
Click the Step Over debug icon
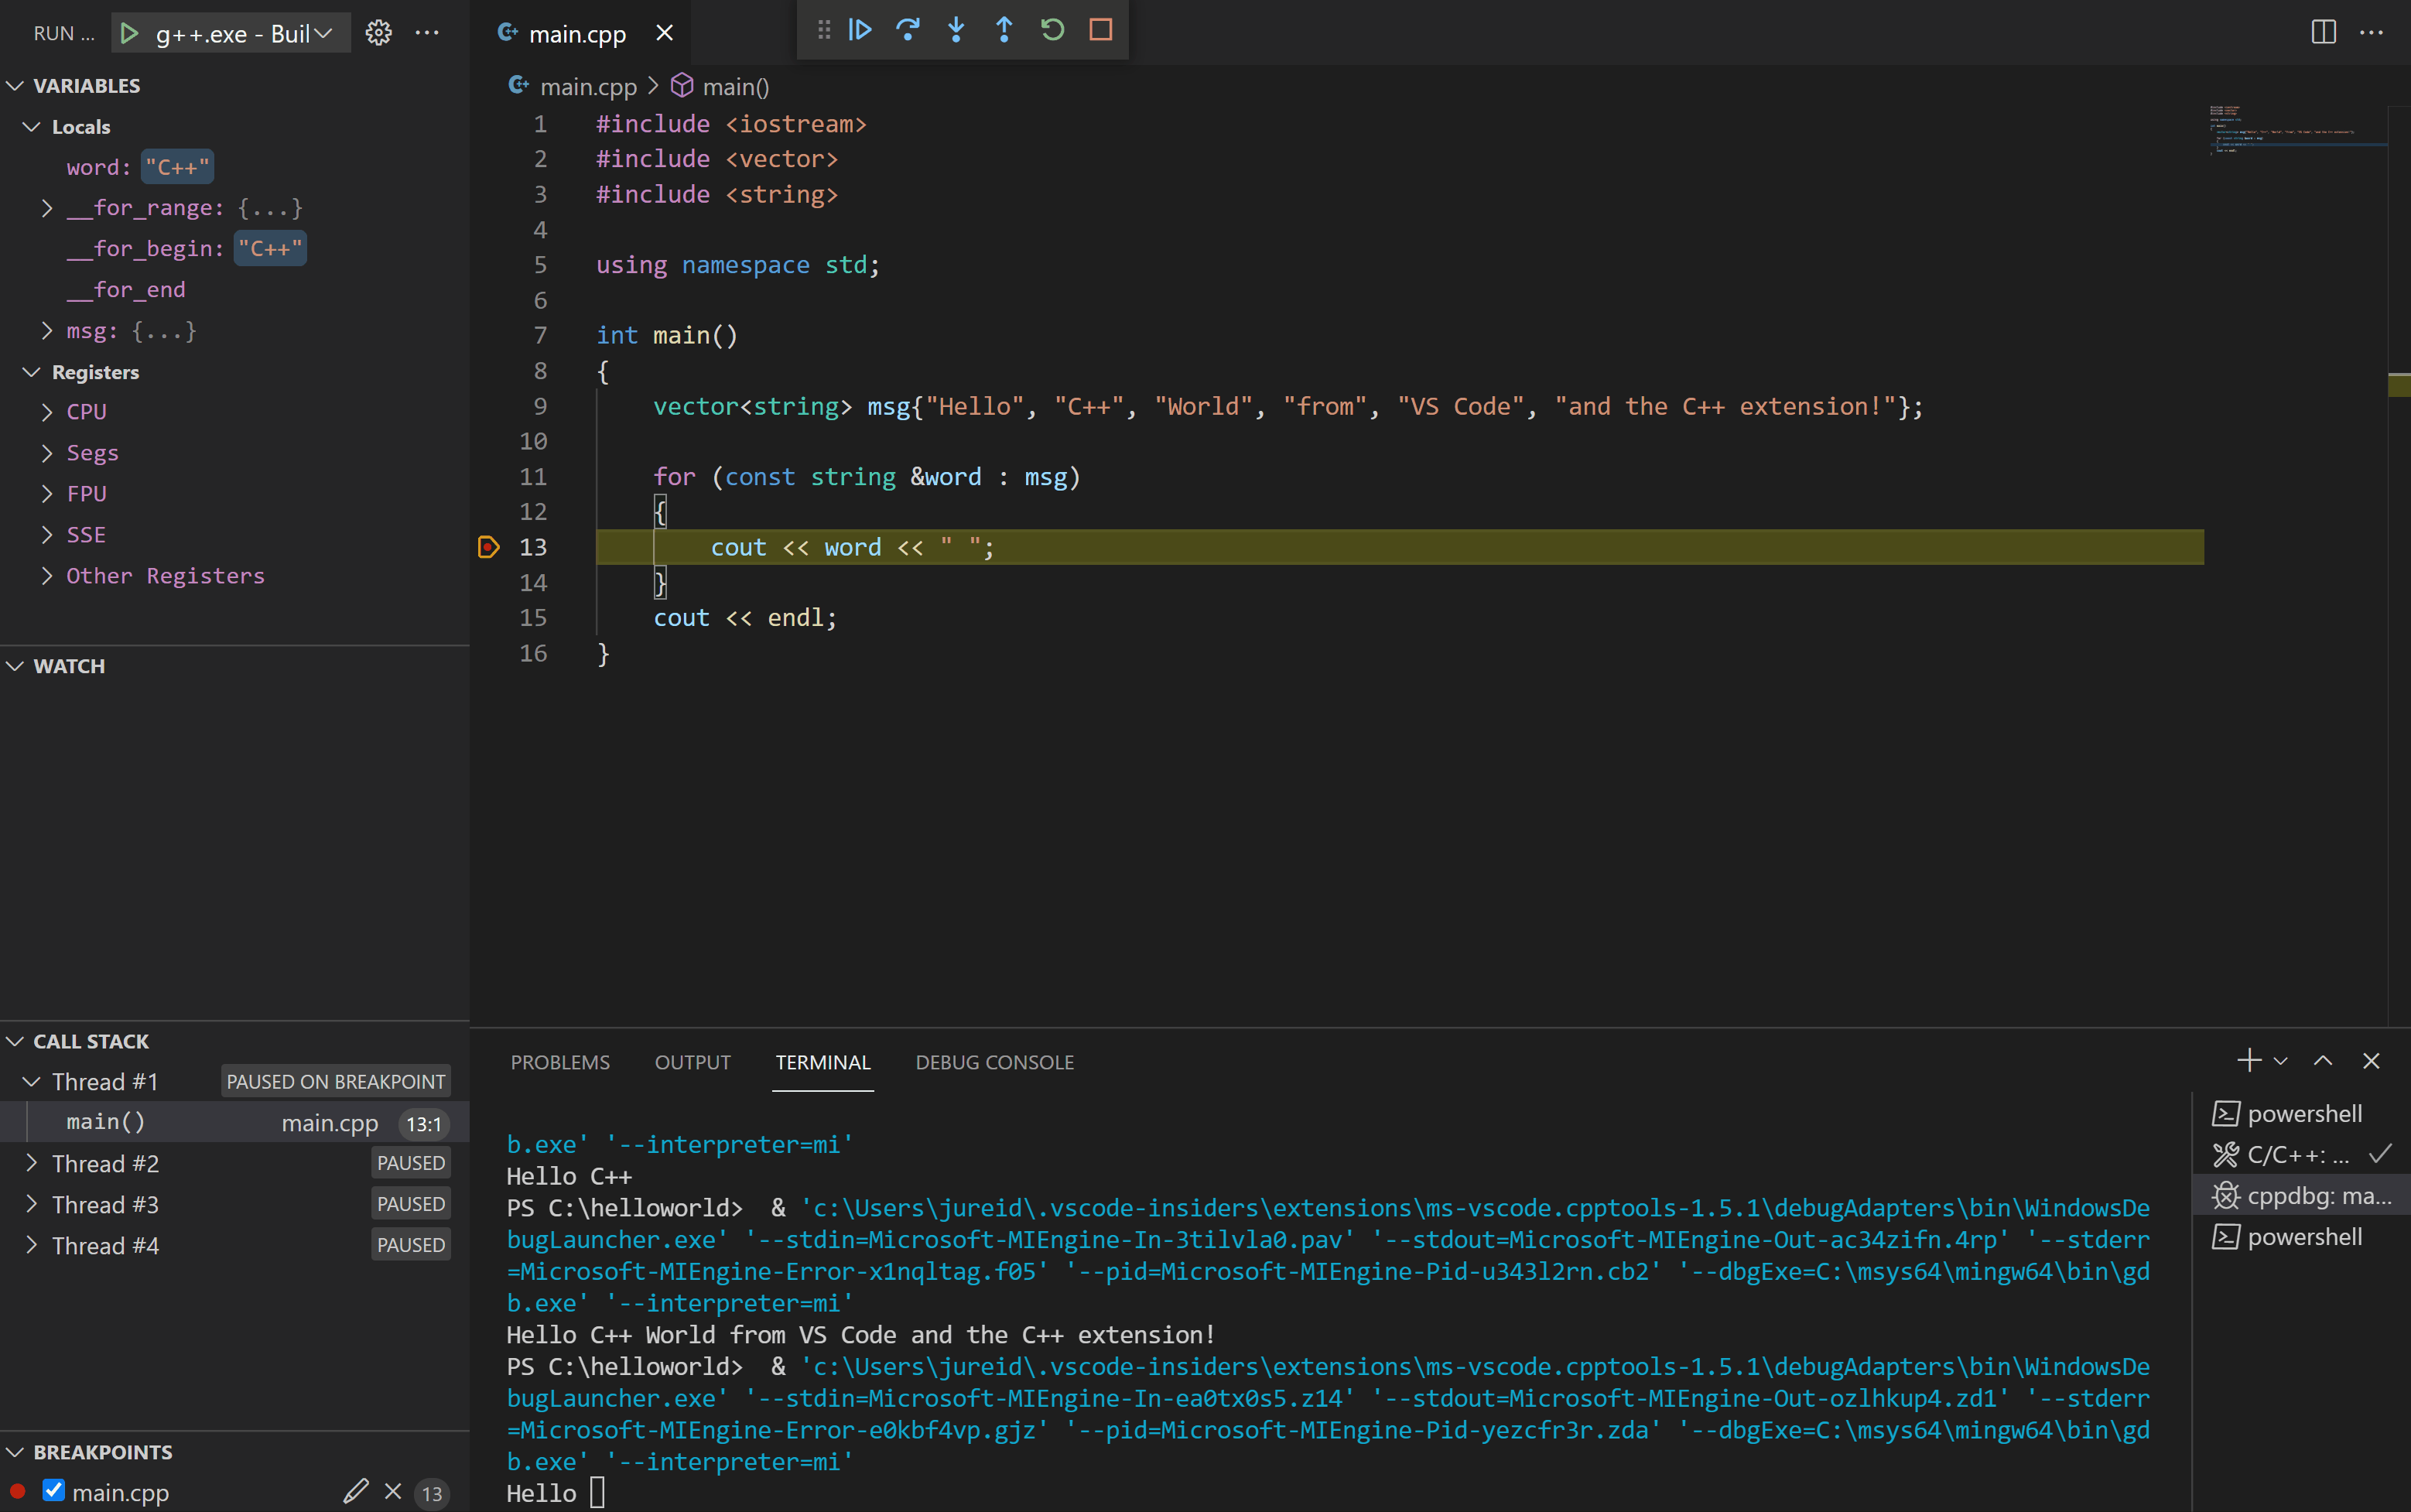pyautogui.click(x=907, y=30)
